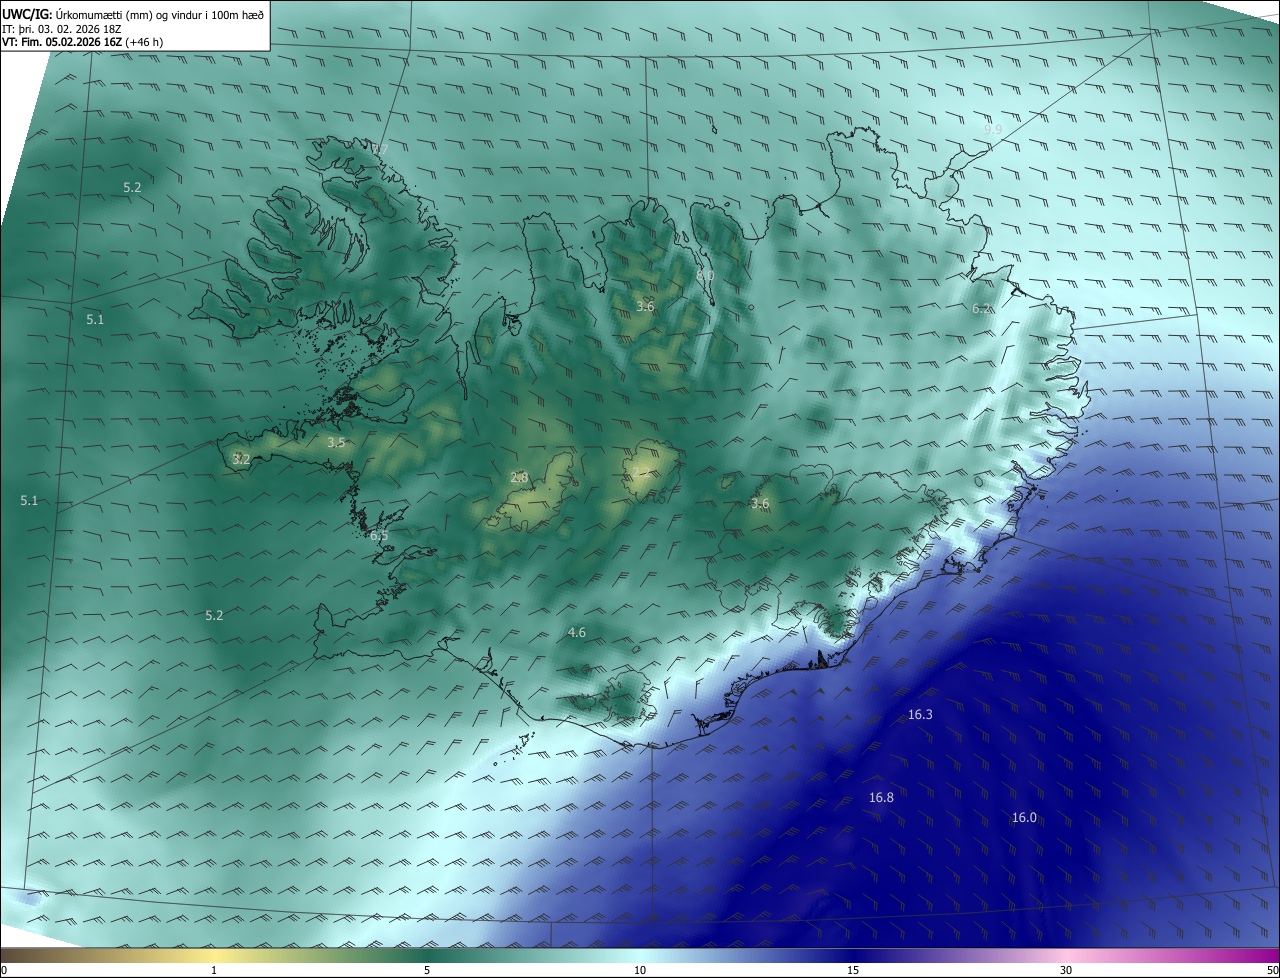
Task: Click the '16.8' value on the map
Action: point(881,797)
